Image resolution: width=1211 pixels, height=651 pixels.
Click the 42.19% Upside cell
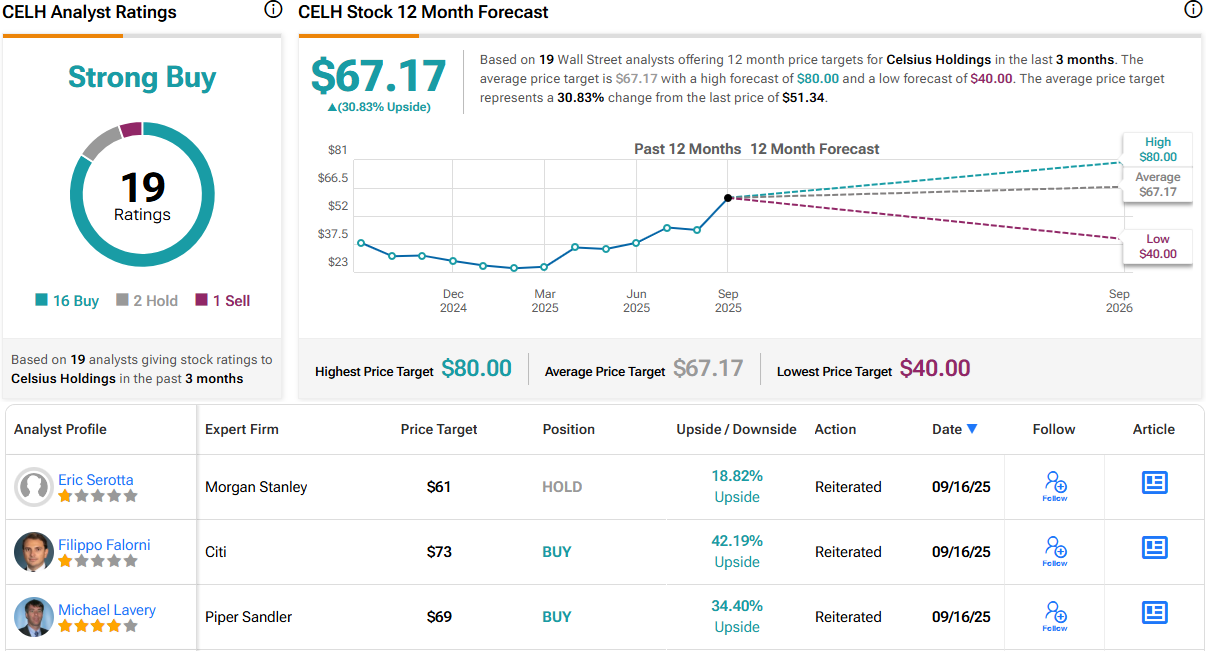pyautogui.click(x=737, y=552)
